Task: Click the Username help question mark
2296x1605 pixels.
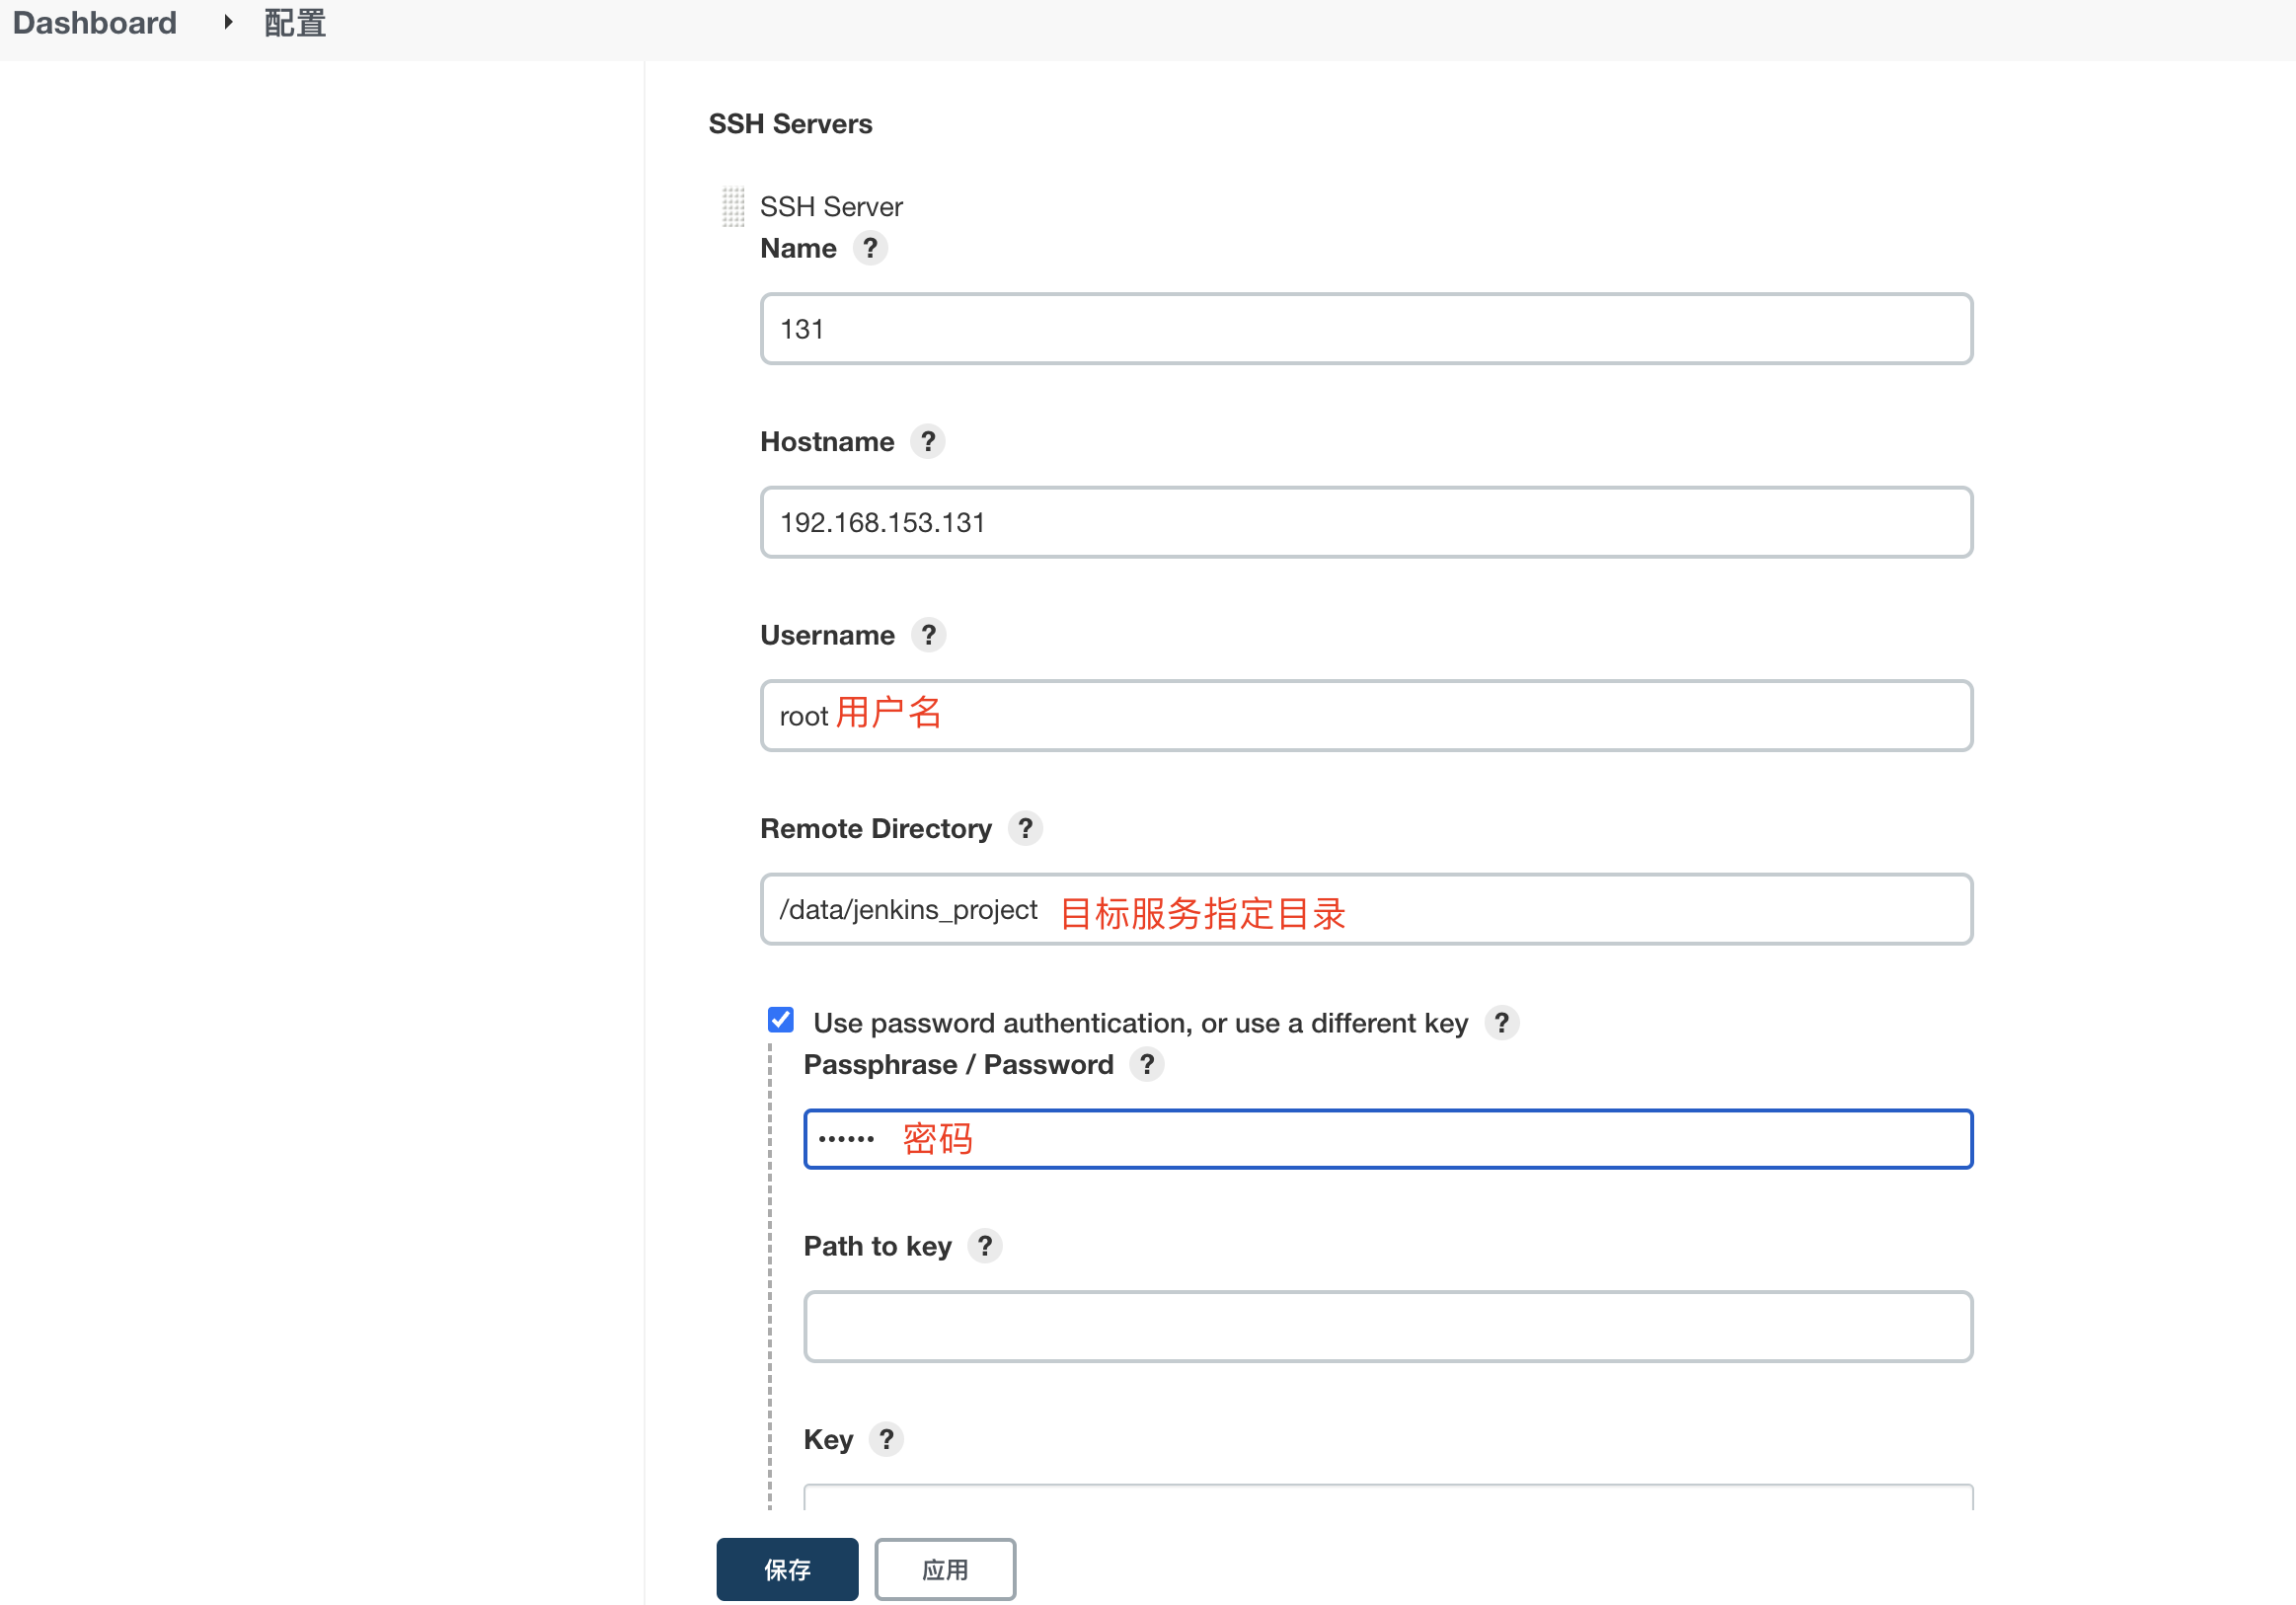Action: pyautogui.click(x=928, y=635)
